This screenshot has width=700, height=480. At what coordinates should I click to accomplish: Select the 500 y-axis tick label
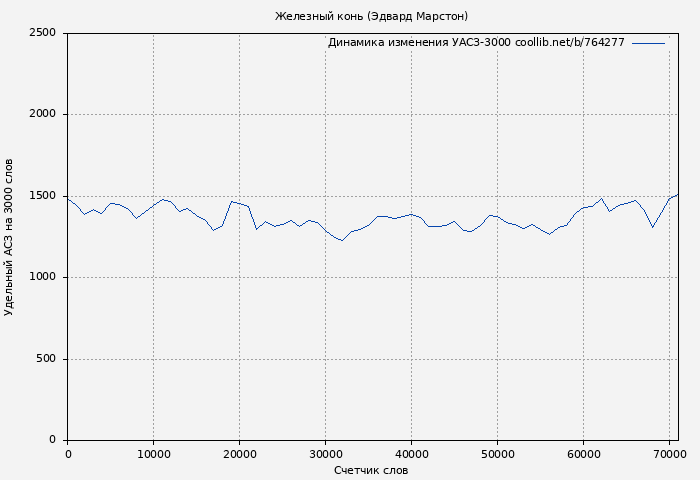pyautogui.click(x=46, y=359)
